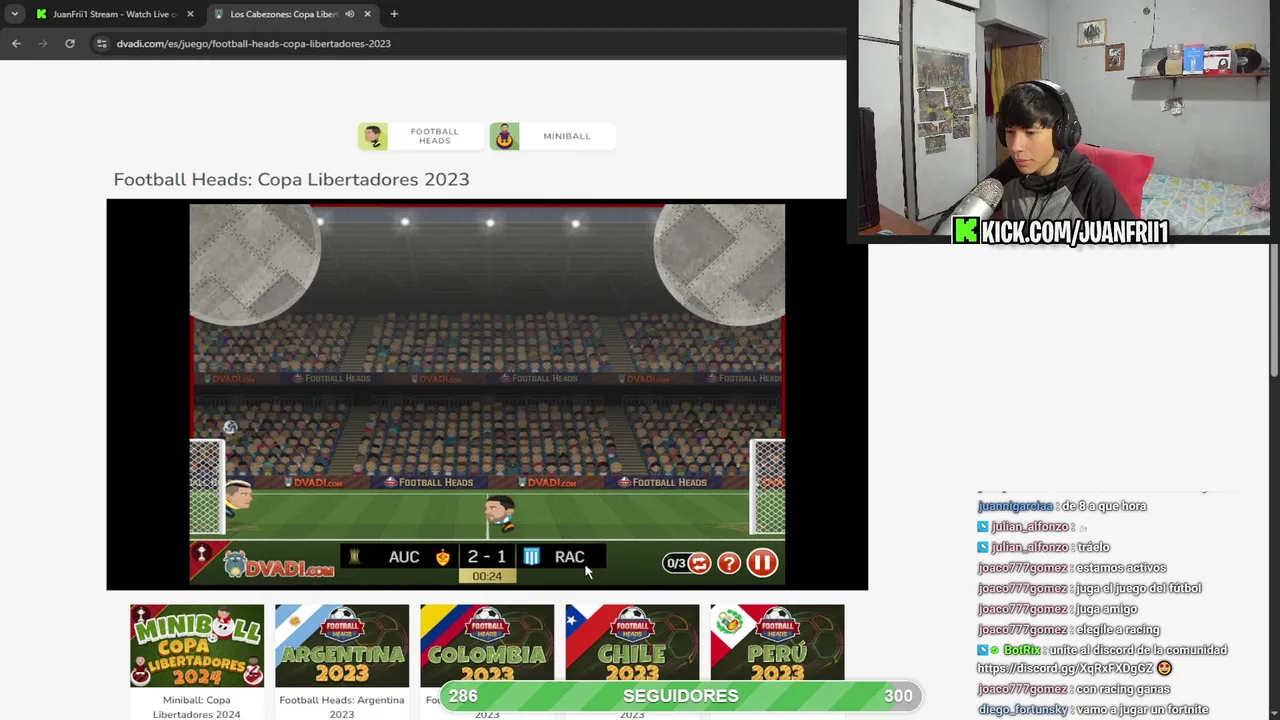Click the Miniball category thumbnail icon
The height and width of the screenshot is (720, 1280).
coord(504,136)
